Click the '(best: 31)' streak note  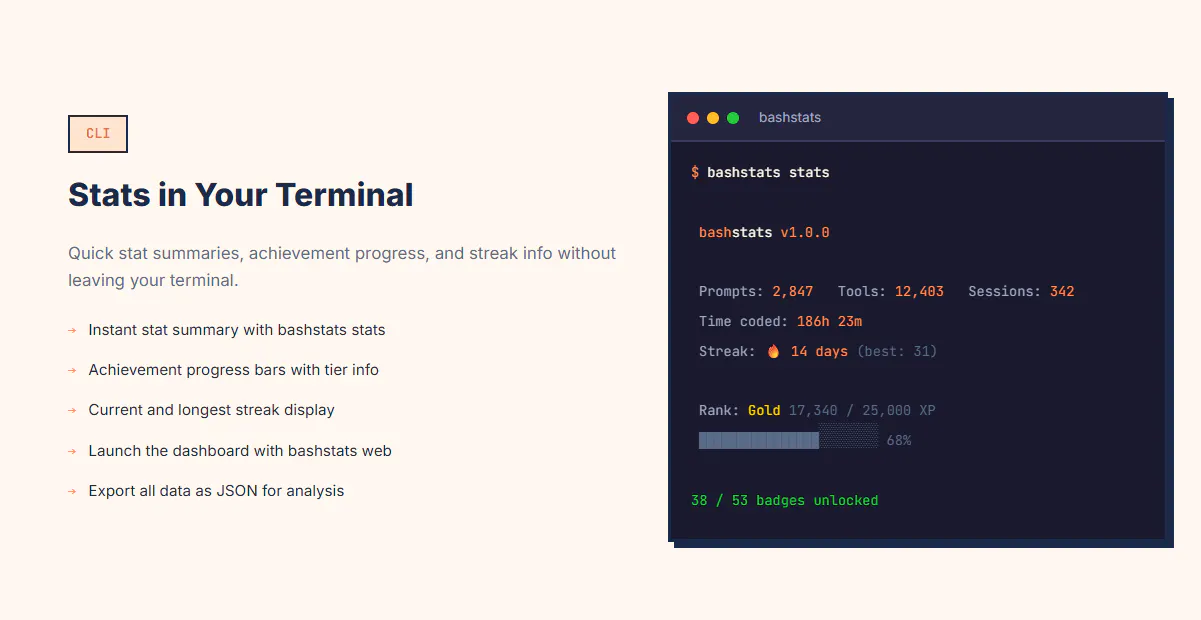pos(897,351)
